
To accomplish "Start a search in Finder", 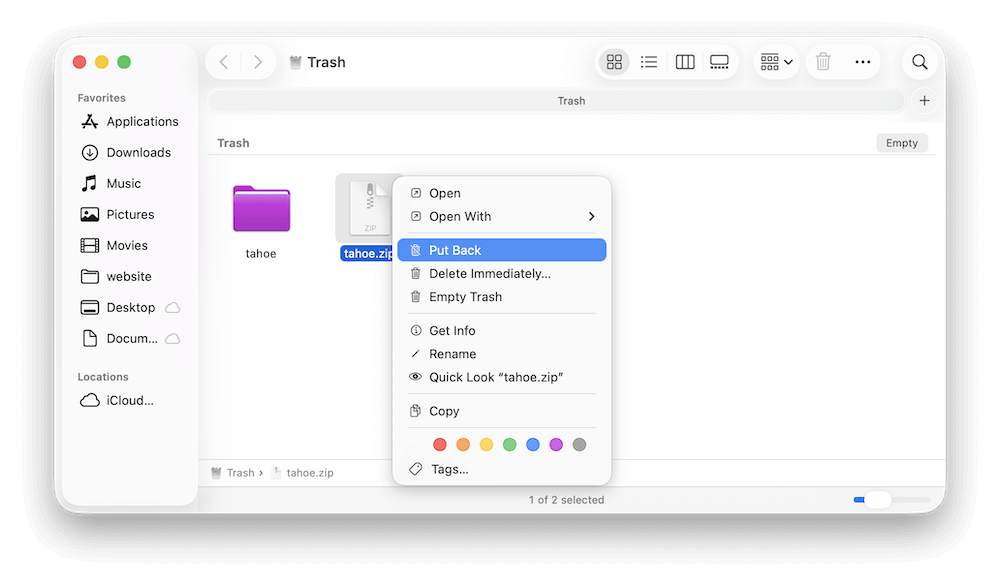I will (x=919, y=61).
